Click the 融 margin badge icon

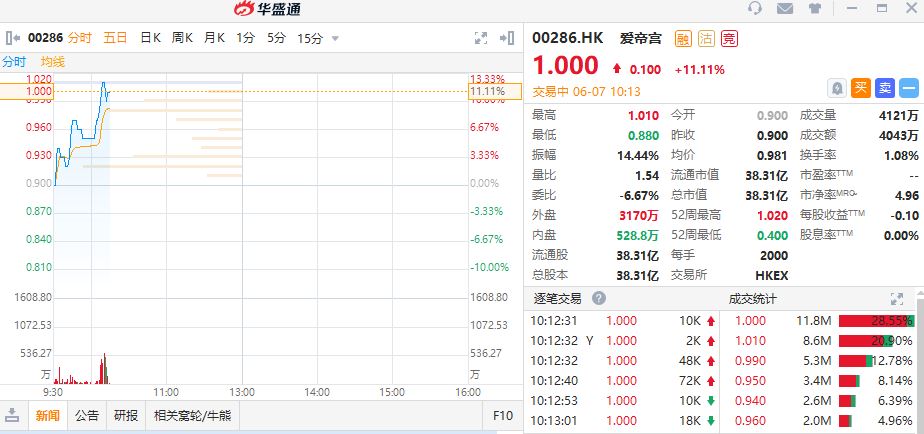pos(683,39)
